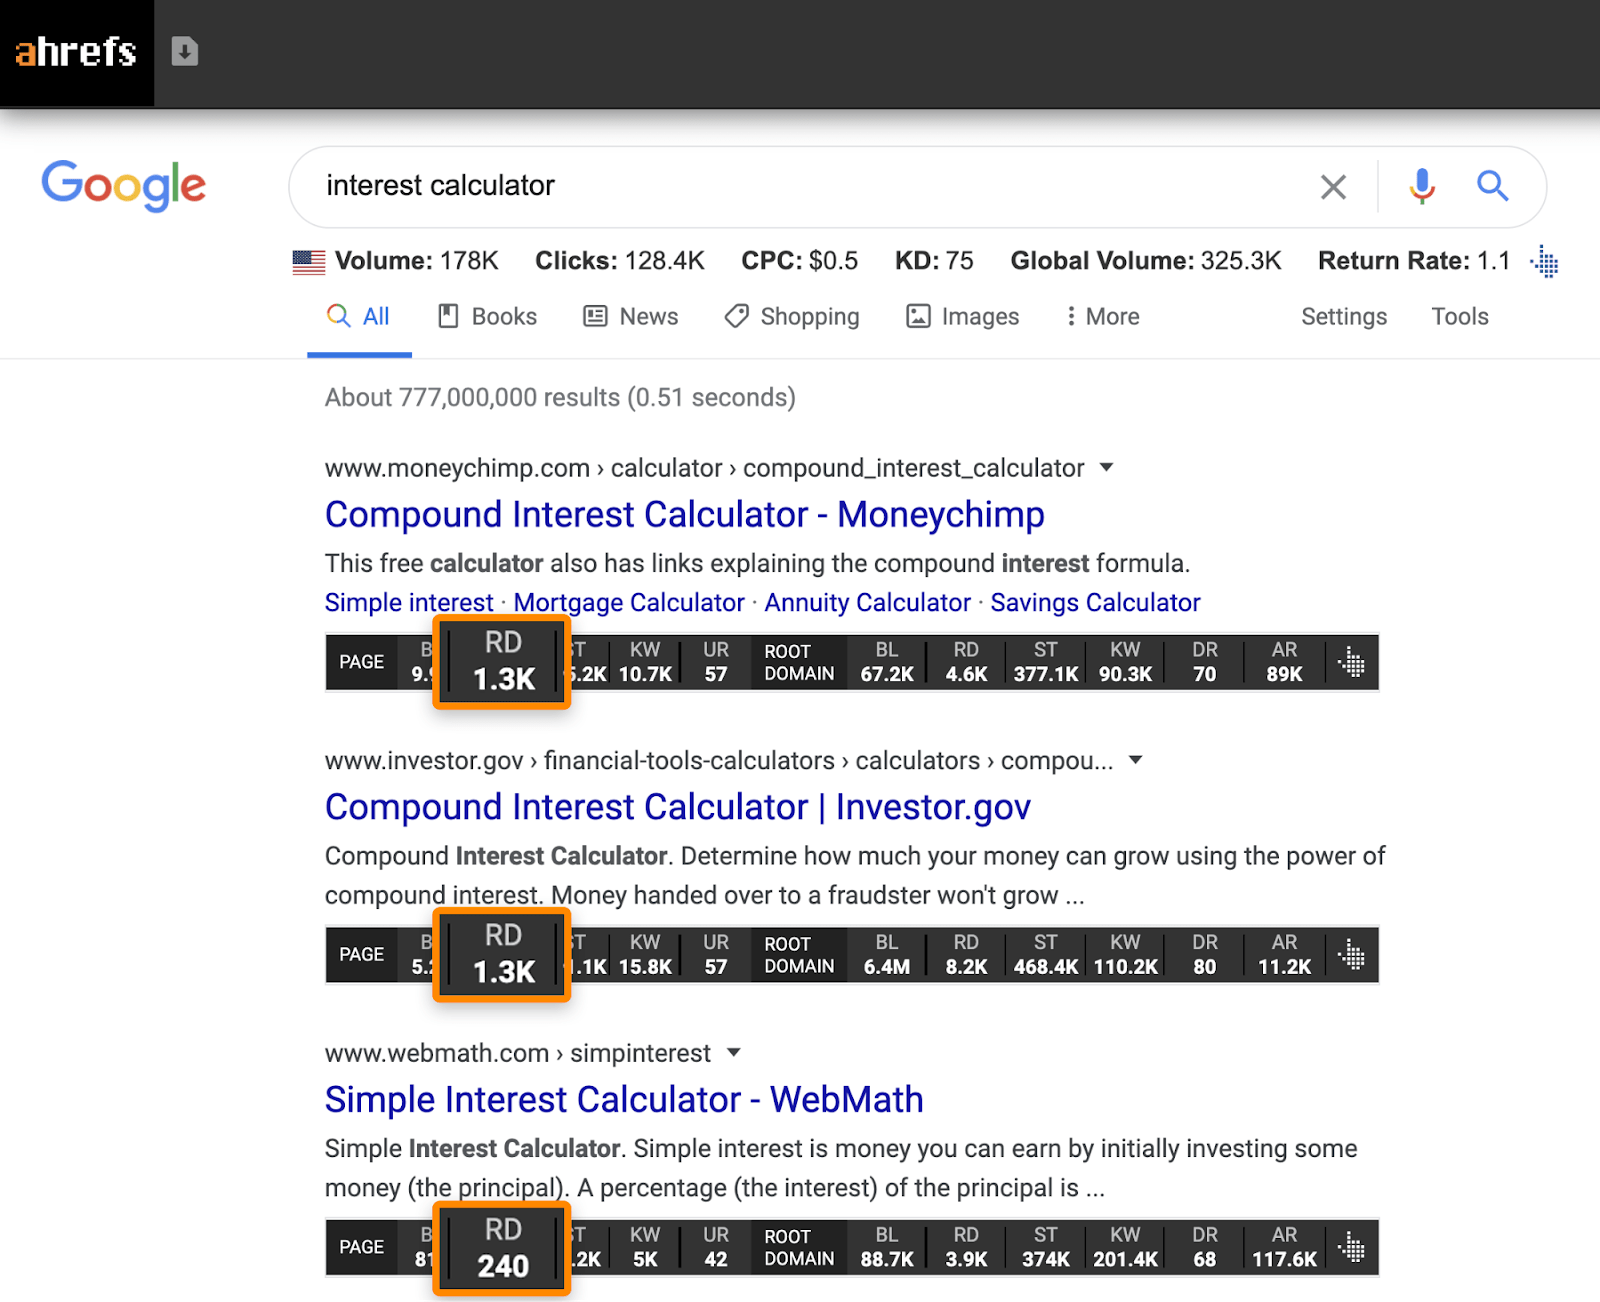Open Simple Interest Calculator - WebMath result
Screen dimensions: 1600x1302
click(624, 1100)
